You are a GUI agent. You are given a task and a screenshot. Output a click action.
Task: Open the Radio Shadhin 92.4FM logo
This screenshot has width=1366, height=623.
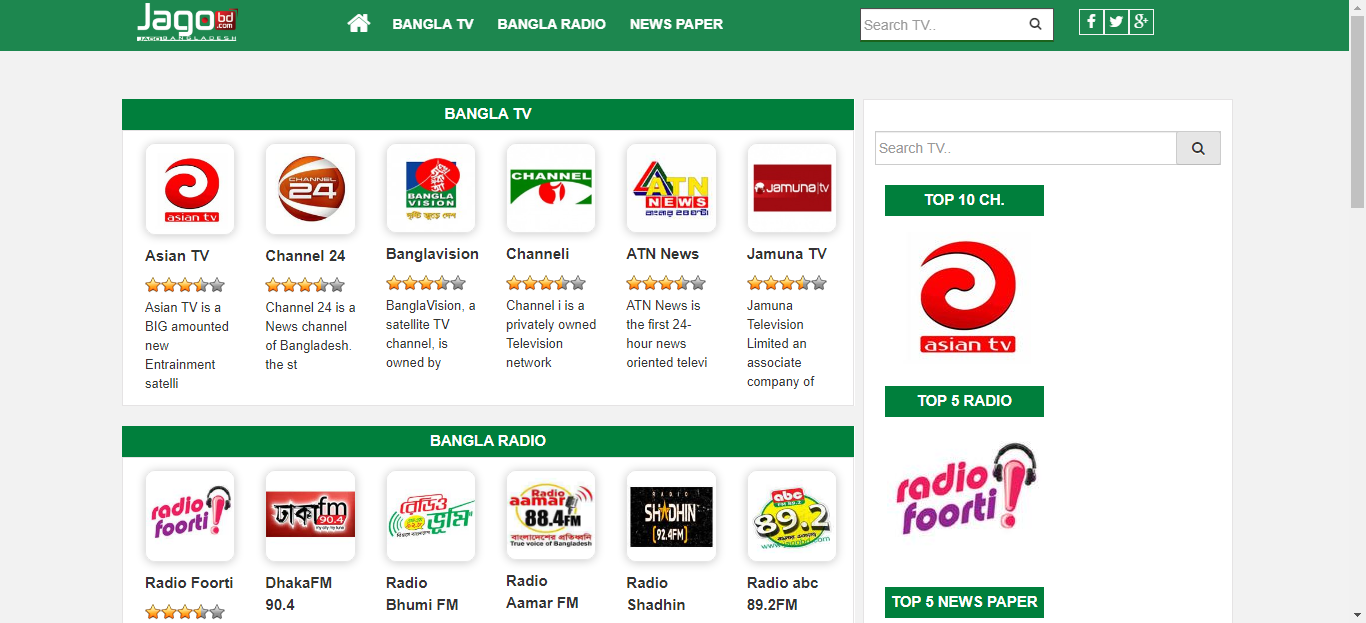[671, 515]
